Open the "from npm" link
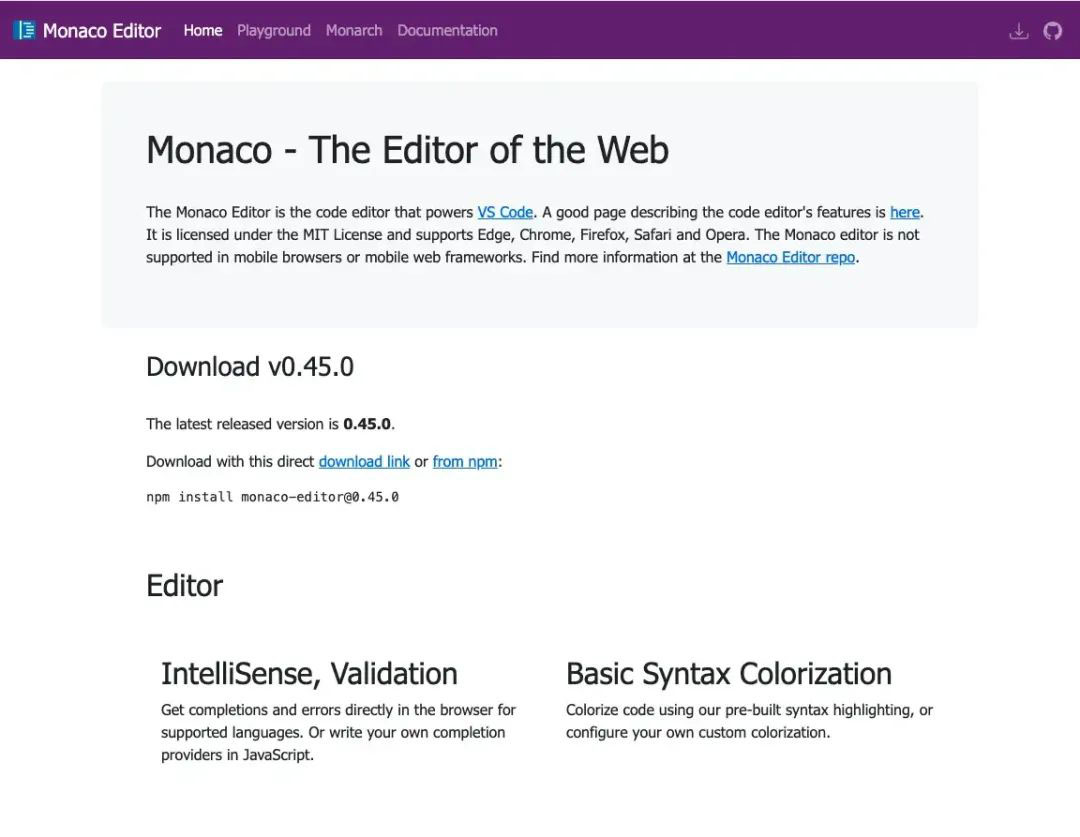 point(464,461)
